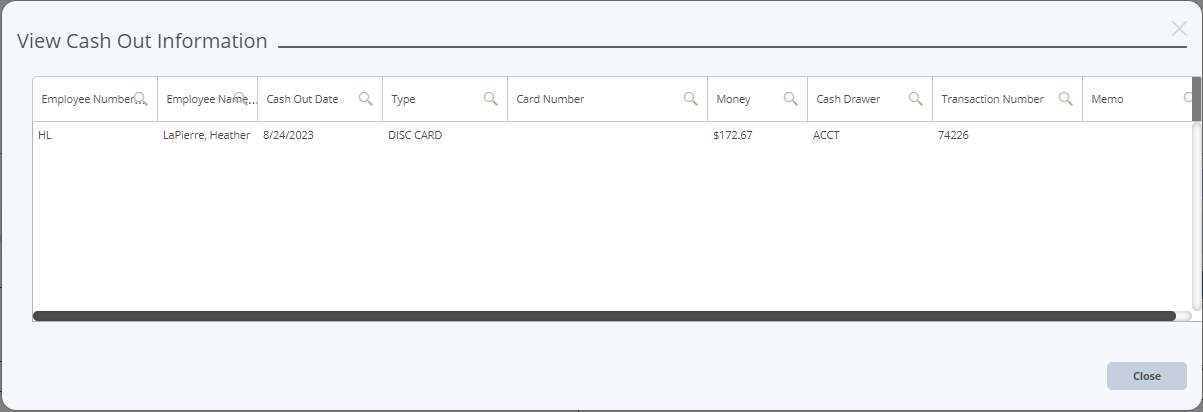This screenshot has height=412, width=1203.
Task: Search the Card Number column
Action: pos(691,98)
